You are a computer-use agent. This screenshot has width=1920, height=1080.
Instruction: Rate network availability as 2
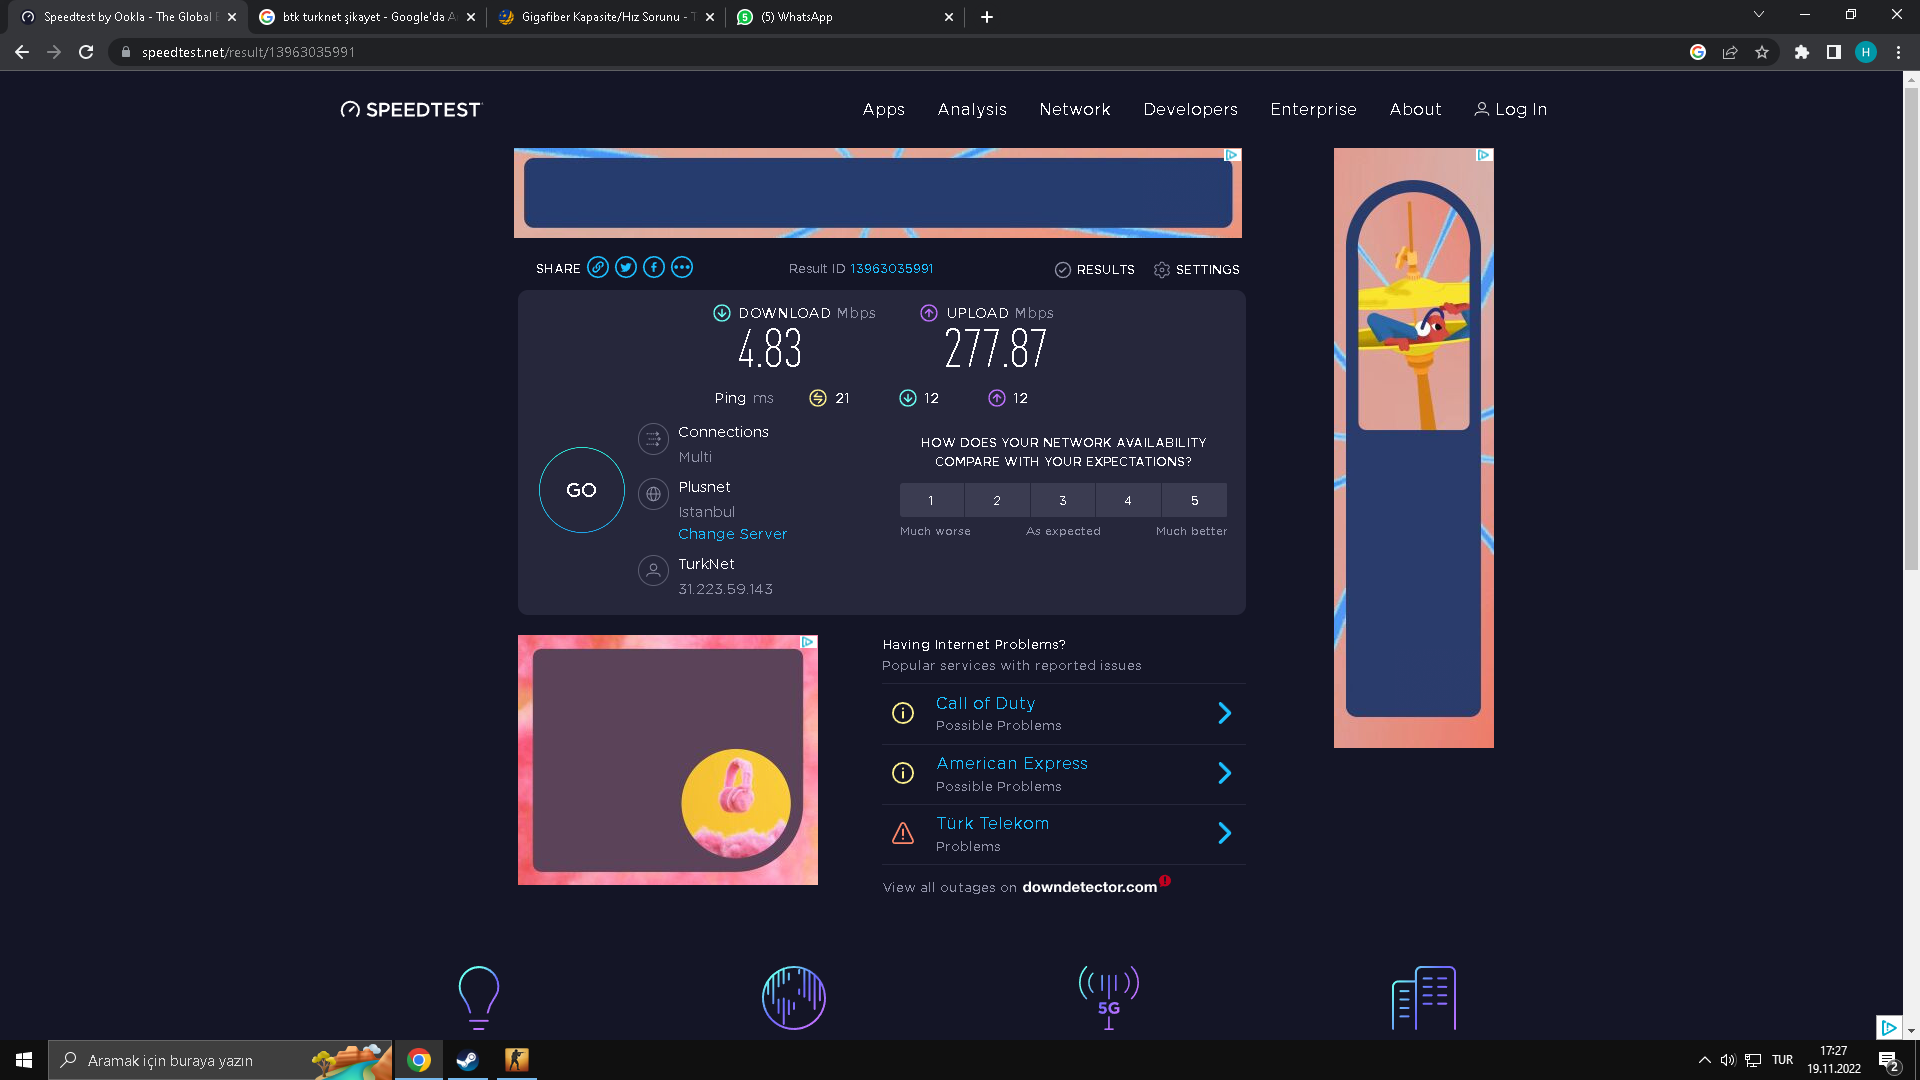[x=997, y=500]
